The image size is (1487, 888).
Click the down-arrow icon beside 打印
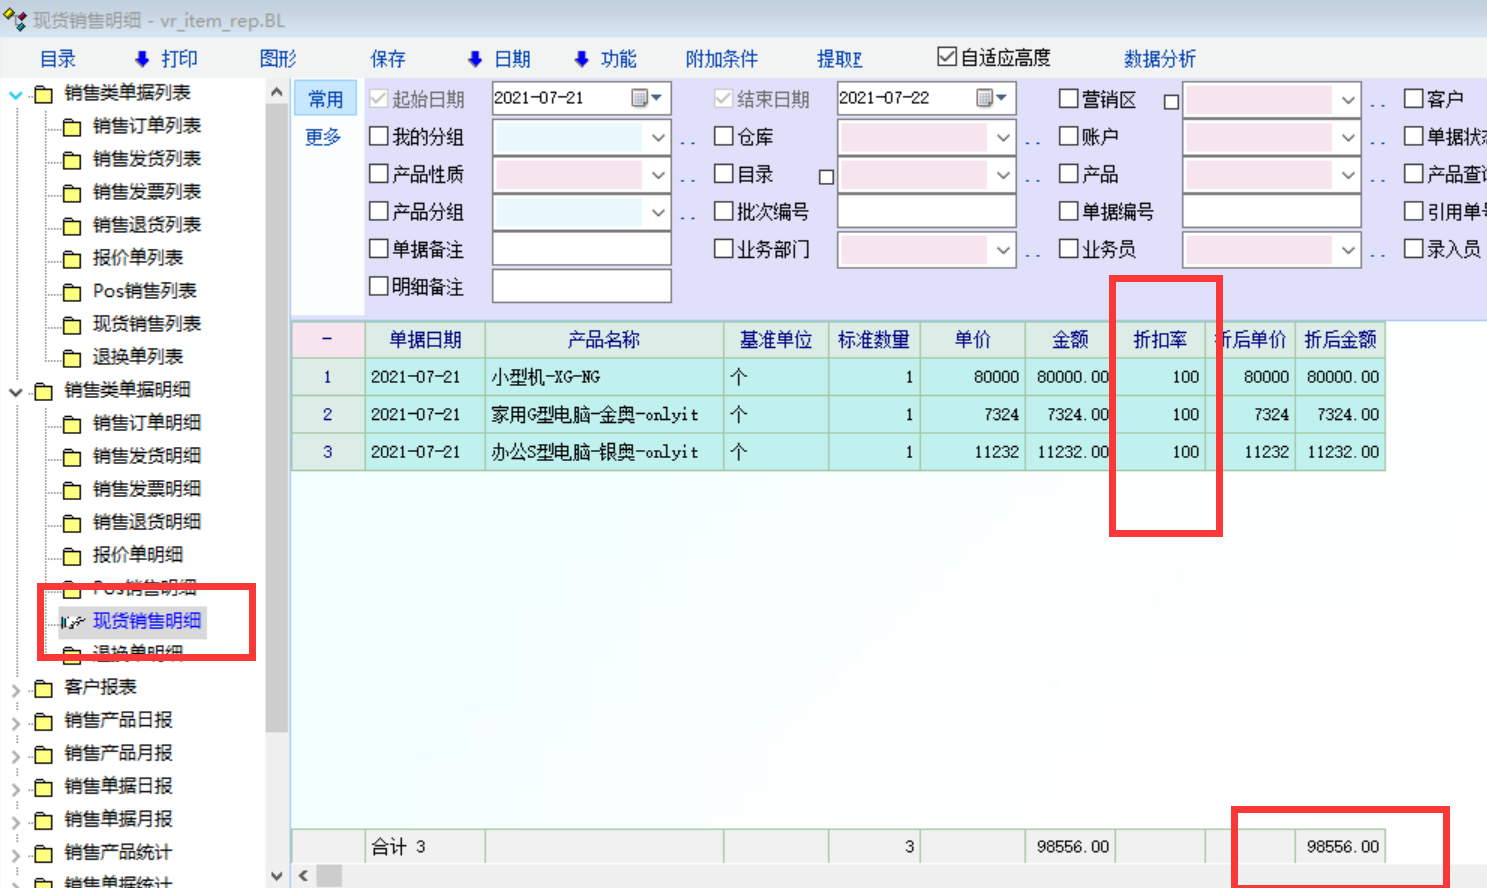142,59
